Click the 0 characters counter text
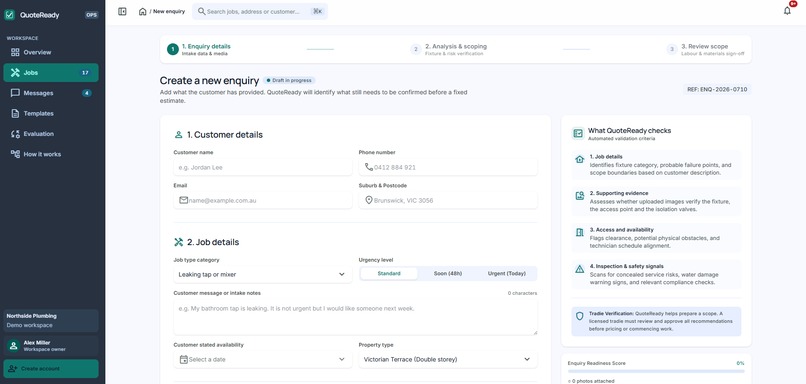Viewport: 806px width, 384px height. coord(522,293)
